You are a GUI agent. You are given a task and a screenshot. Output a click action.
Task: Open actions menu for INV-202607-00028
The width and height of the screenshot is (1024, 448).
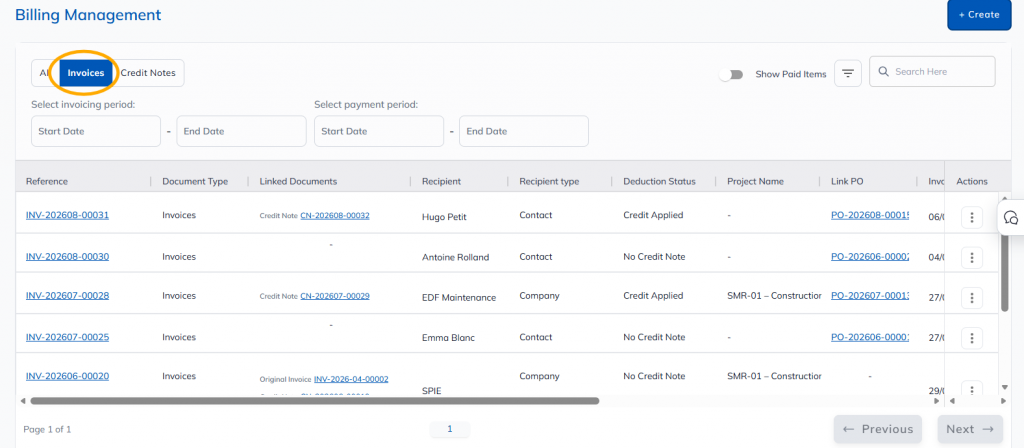(972, 298)
